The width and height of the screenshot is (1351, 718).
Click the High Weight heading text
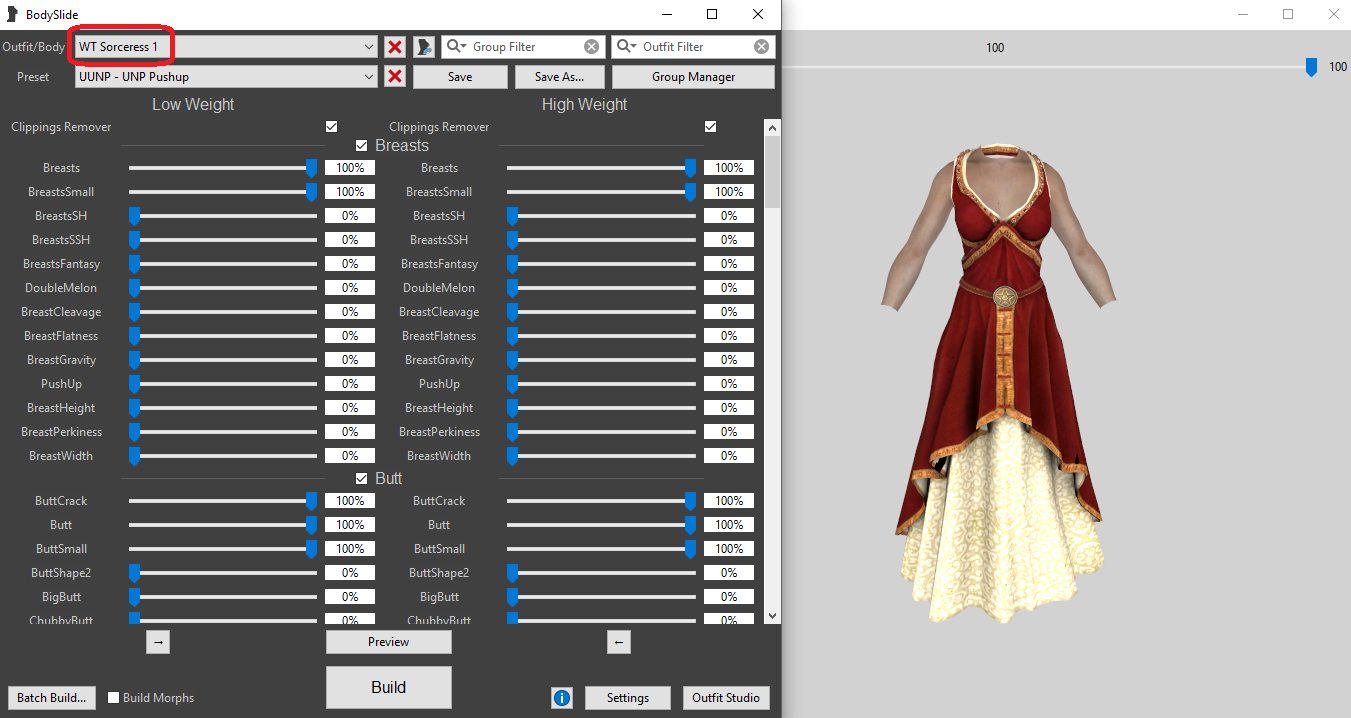click(x=584, y=104)
